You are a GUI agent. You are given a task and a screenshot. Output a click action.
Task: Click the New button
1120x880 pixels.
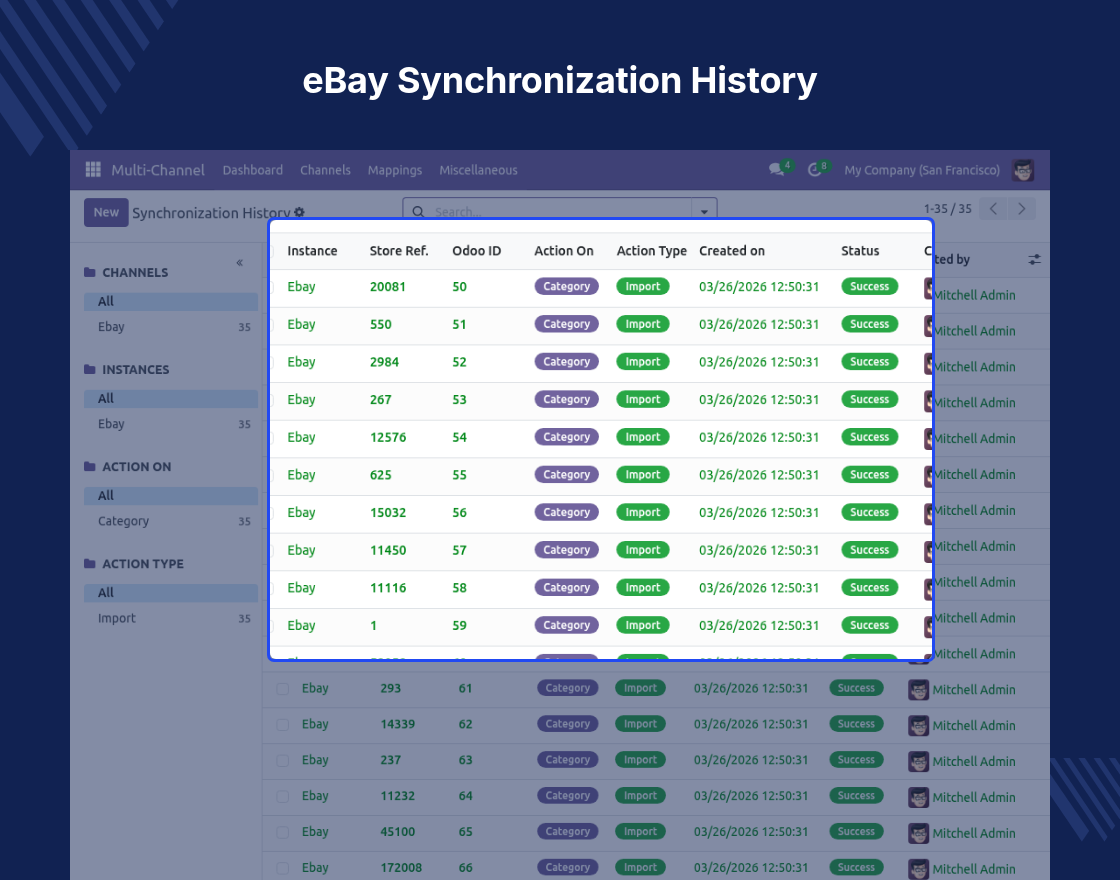106,212
